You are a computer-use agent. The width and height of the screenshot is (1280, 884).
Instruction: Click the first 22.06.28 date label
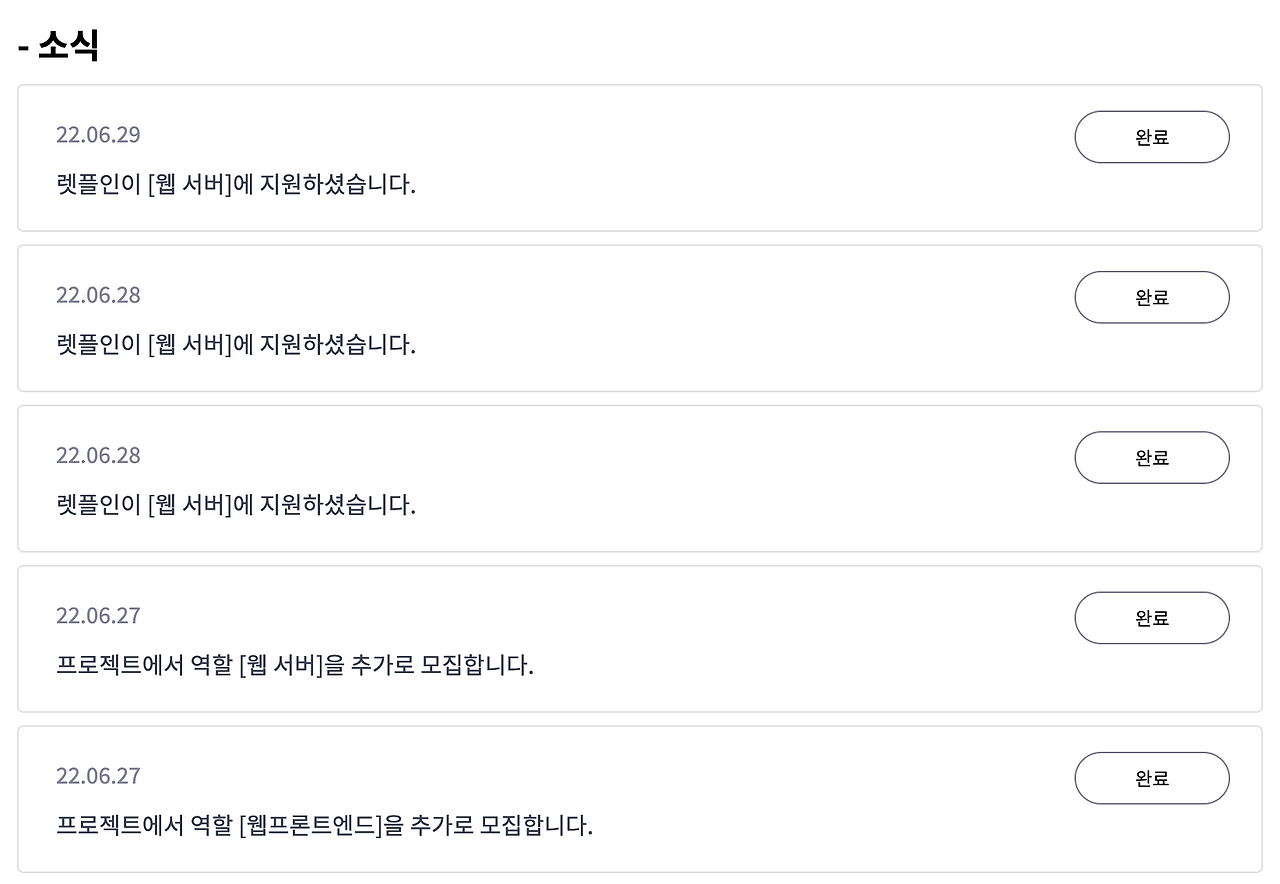pos(98,295)
